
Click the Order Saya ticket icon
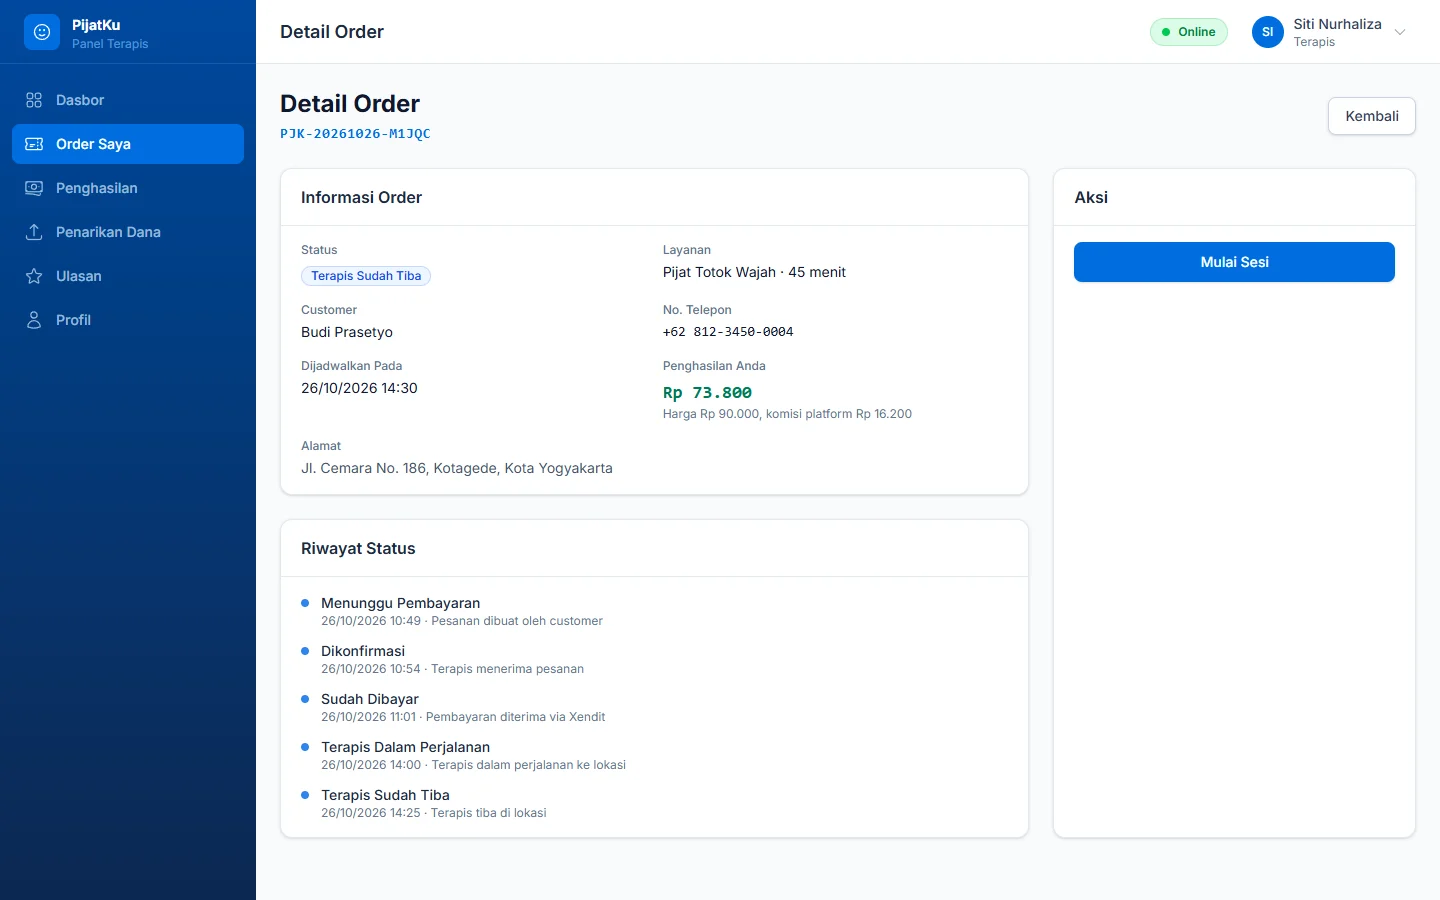click(34, 144)
